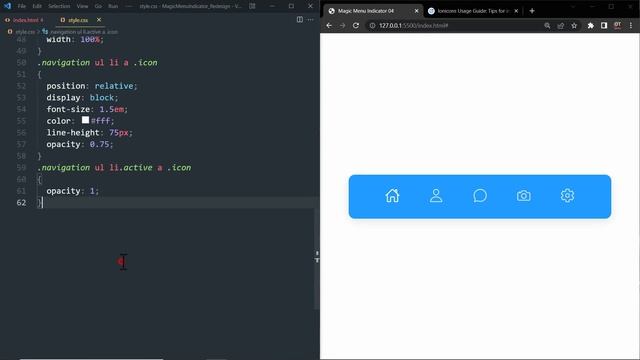Open the Go menu in VS Code

(x=98, y=6)
